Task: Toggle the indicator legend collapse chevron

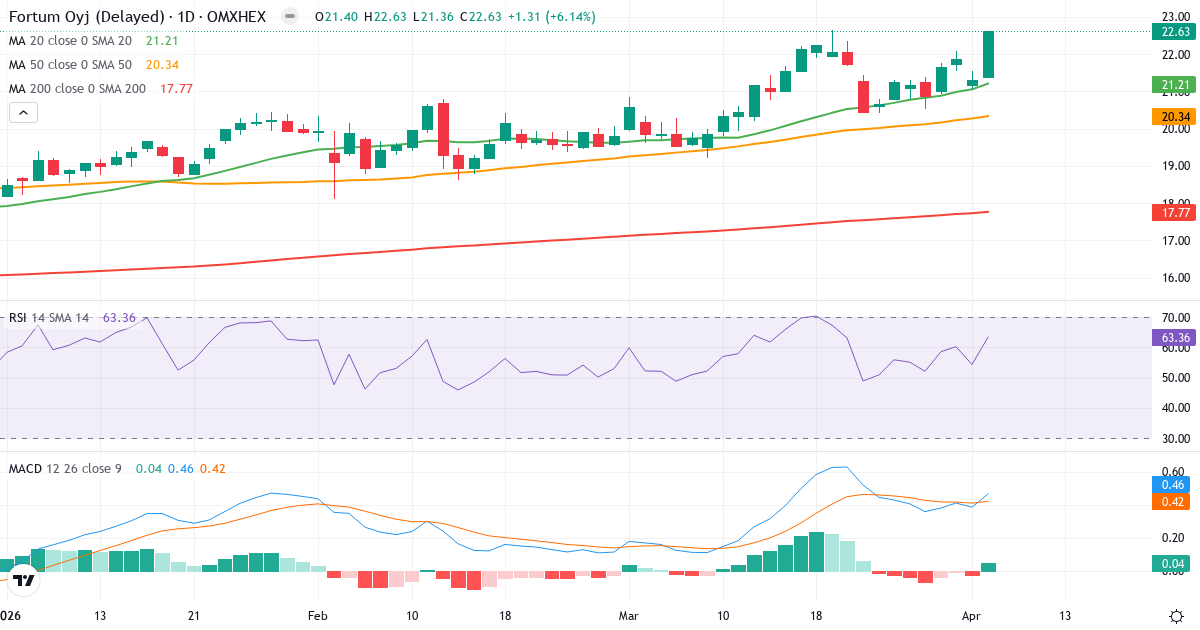Action: click(x=22, y=112)
